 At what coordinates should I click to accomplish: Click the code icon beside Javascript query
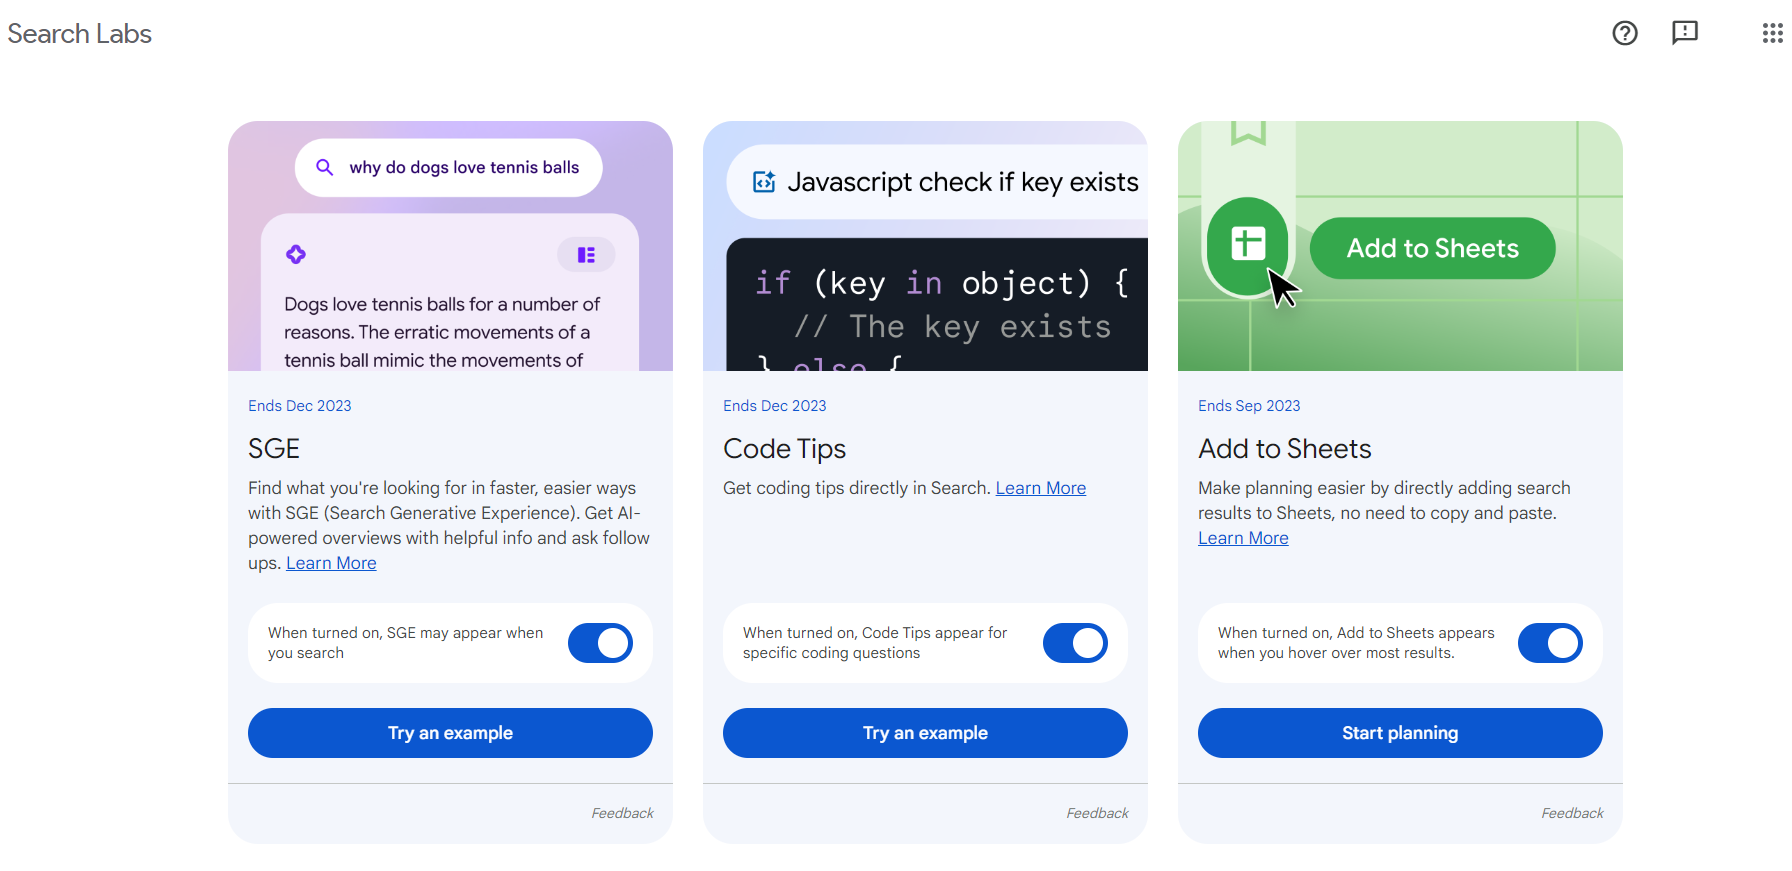(764, 181)
